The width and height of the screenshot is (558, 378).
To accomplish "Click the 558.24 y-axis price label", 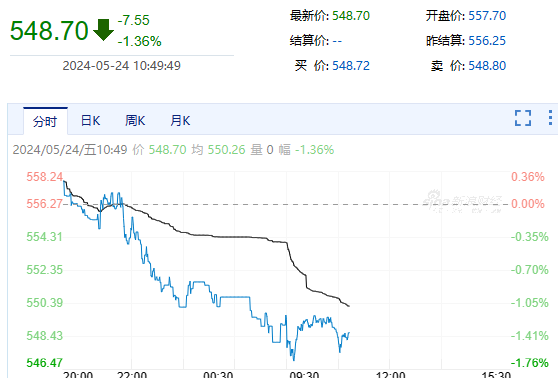I will (x=44, y=177).
